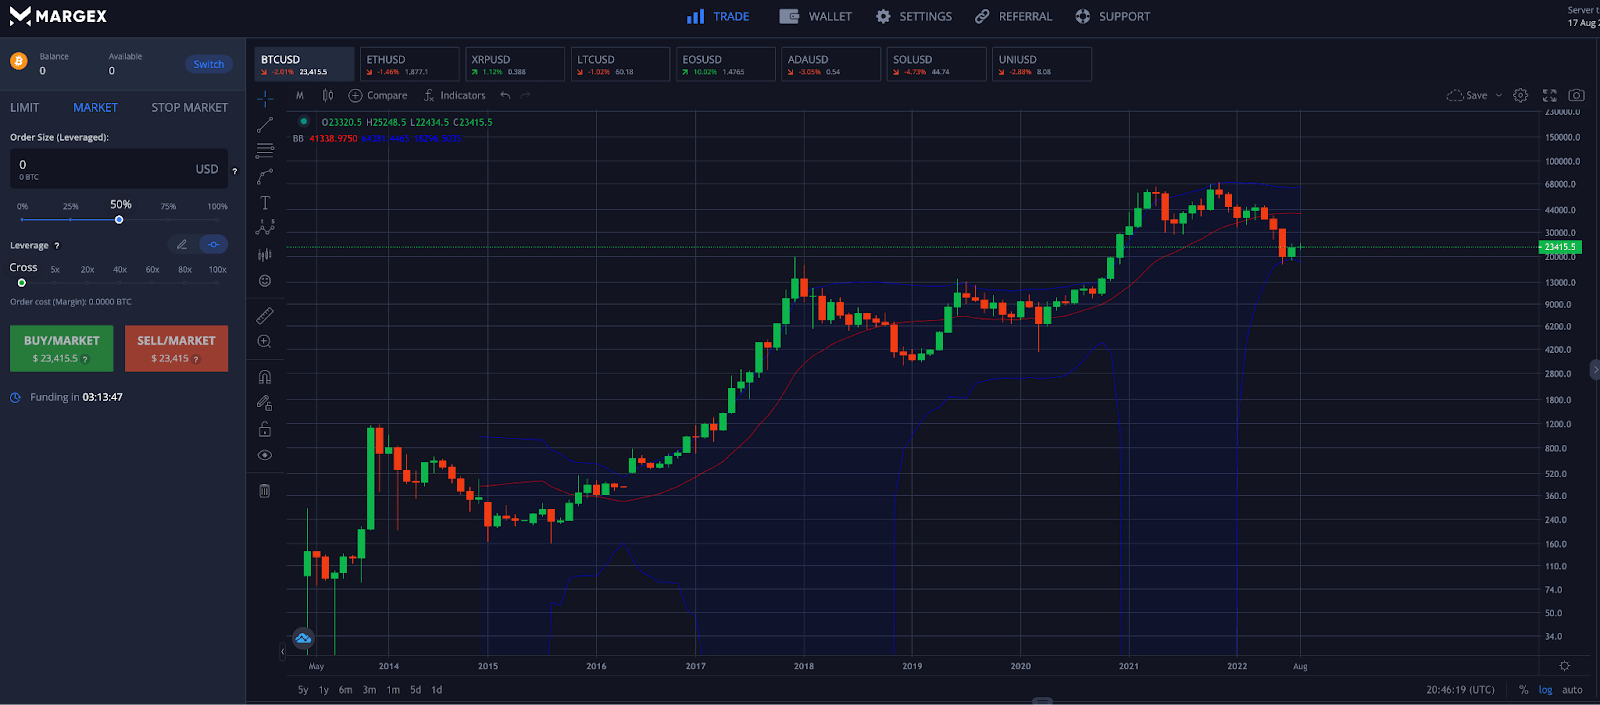Click the Switch balance button
This screenshot has width=1600, height=705.
coord(209,64)
